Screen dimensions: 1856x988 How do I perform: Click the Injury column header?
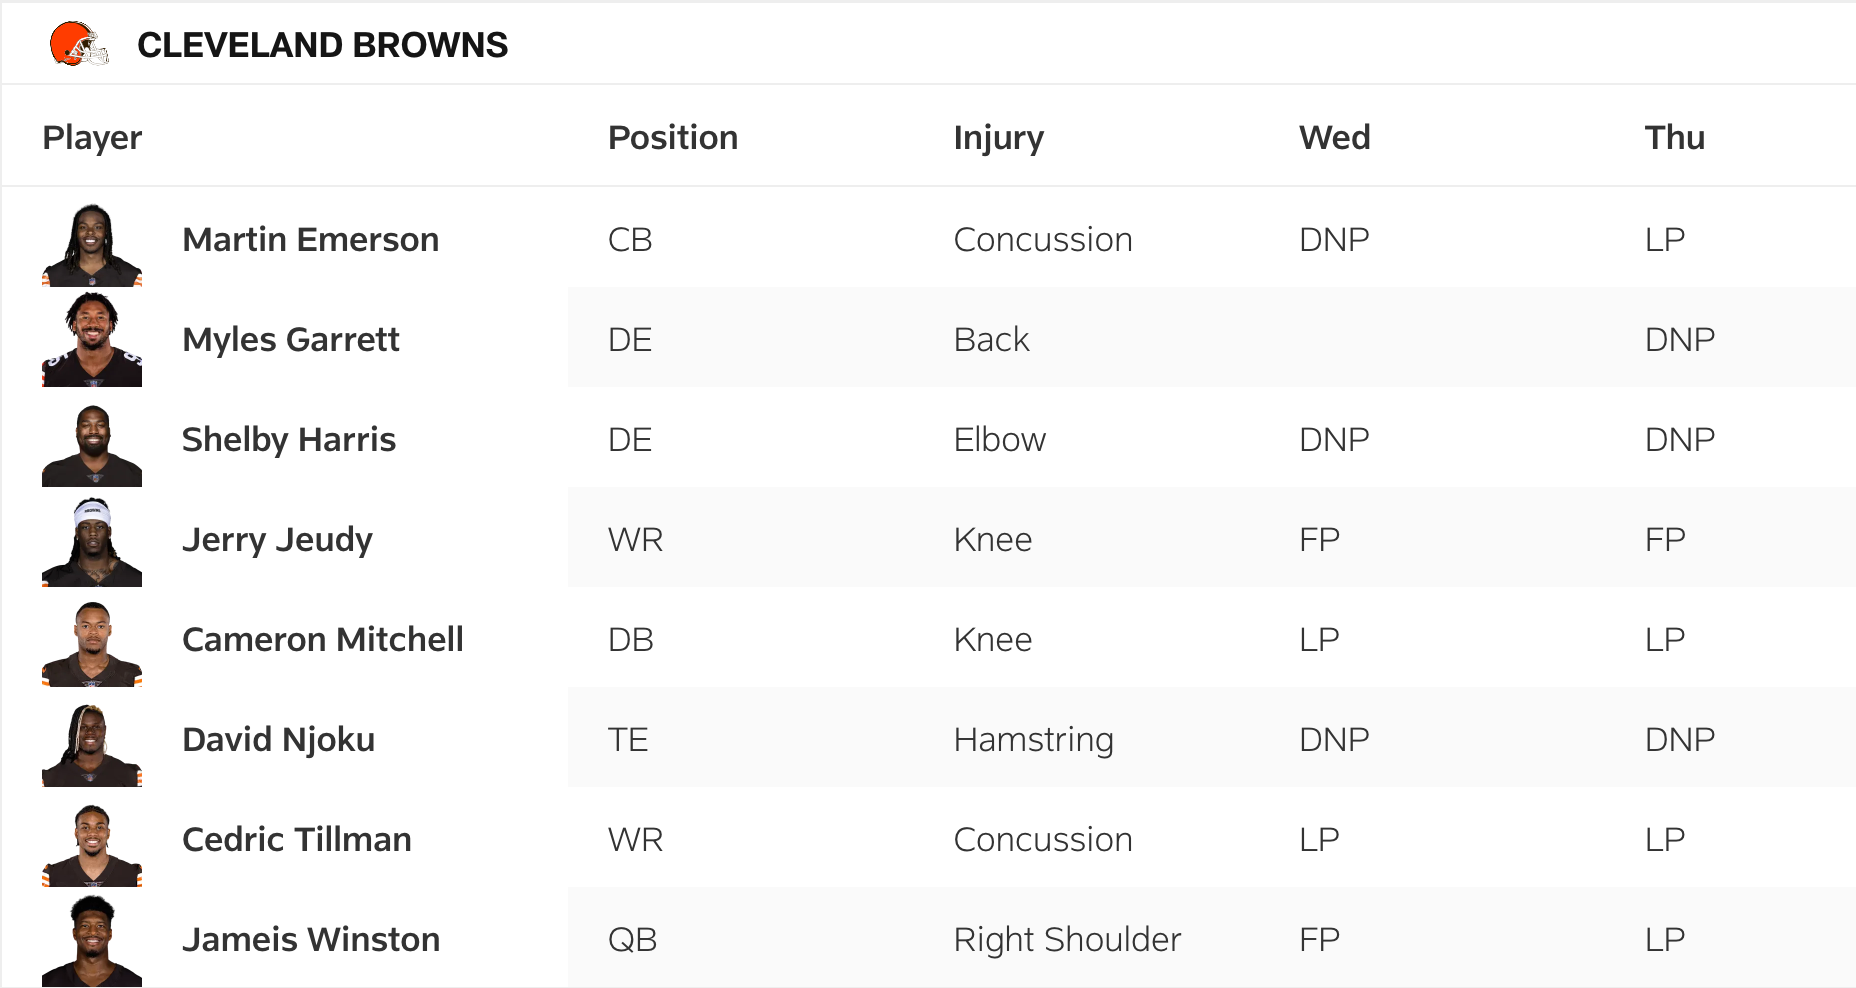pos(998,137)
